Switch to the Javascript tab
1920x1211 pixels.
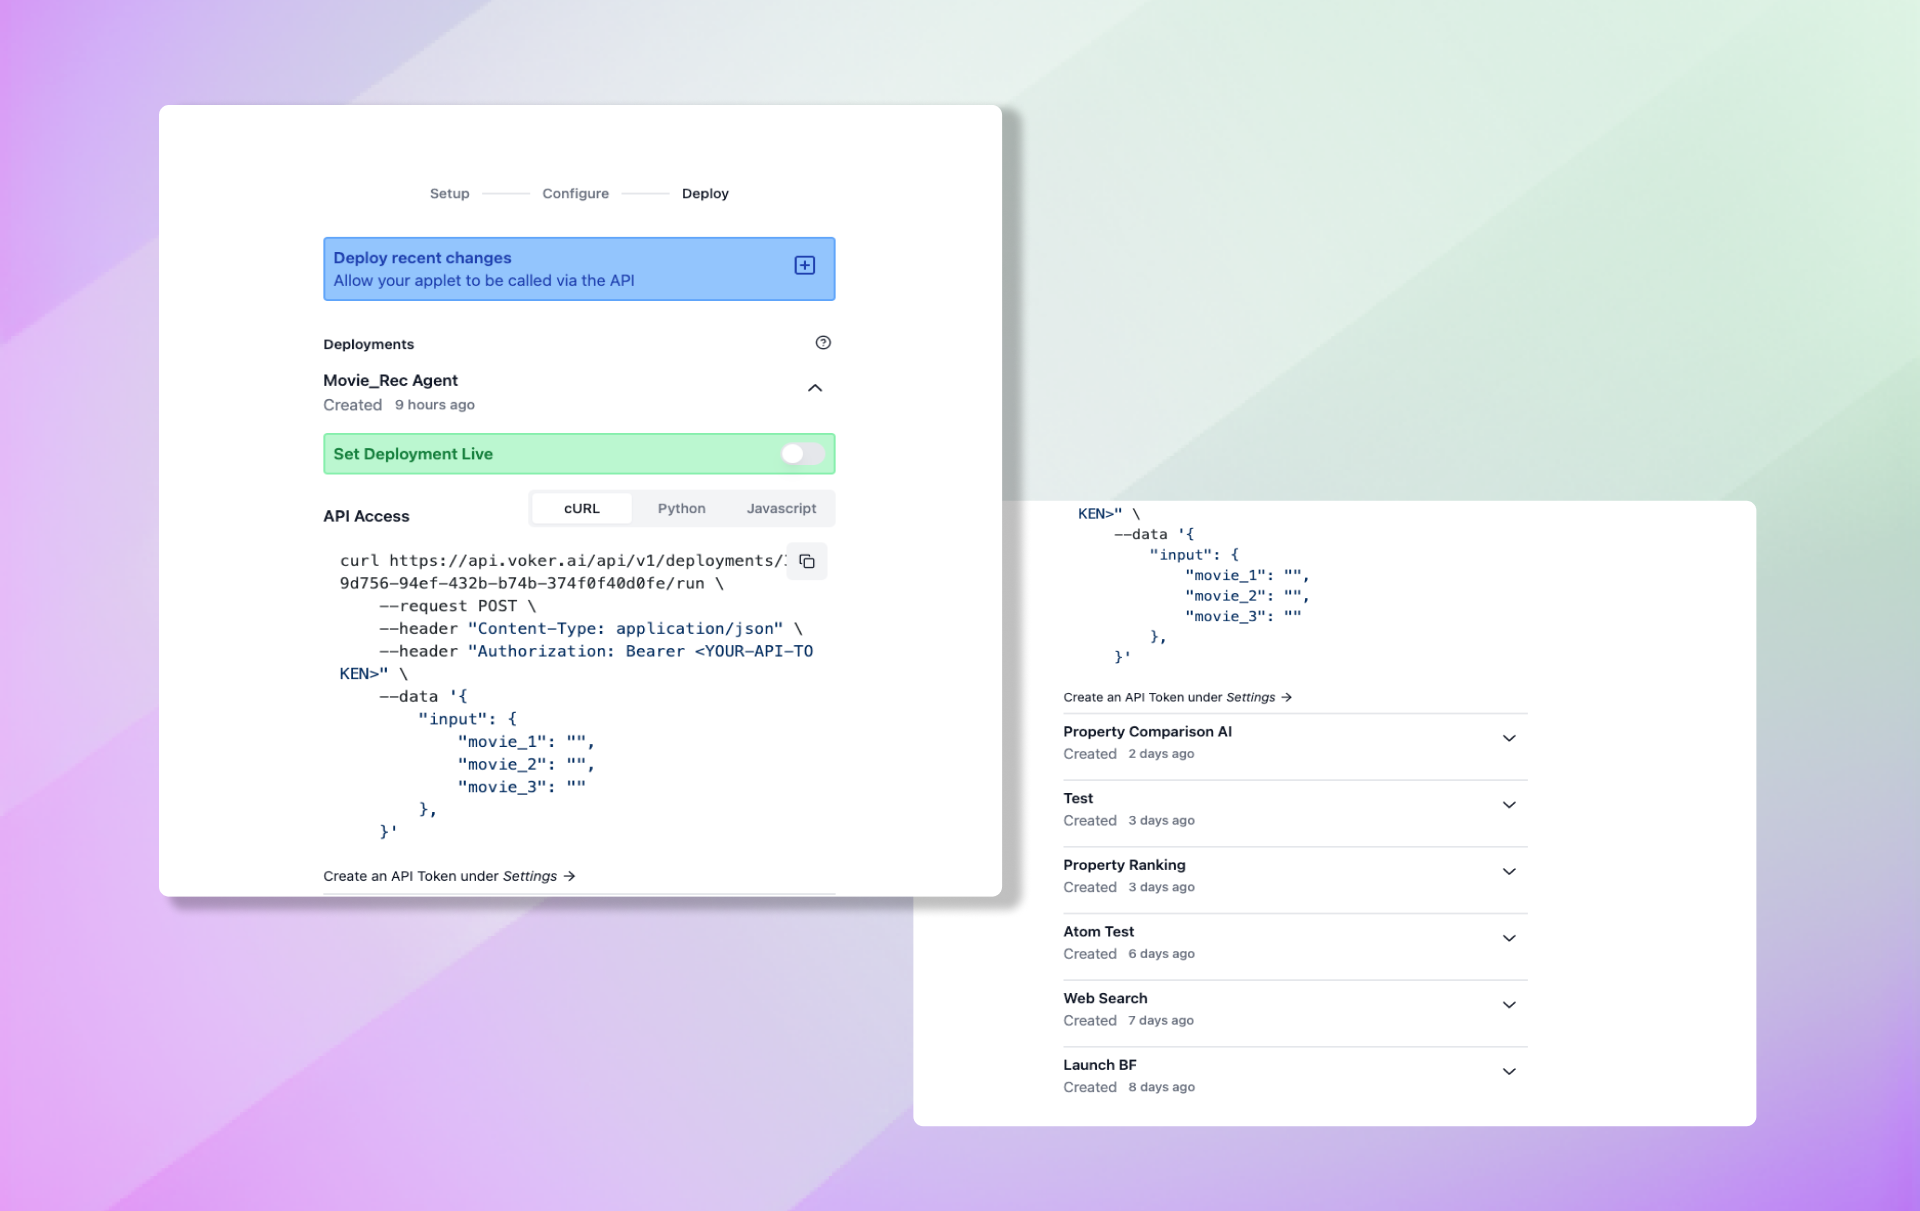point(781,508)
